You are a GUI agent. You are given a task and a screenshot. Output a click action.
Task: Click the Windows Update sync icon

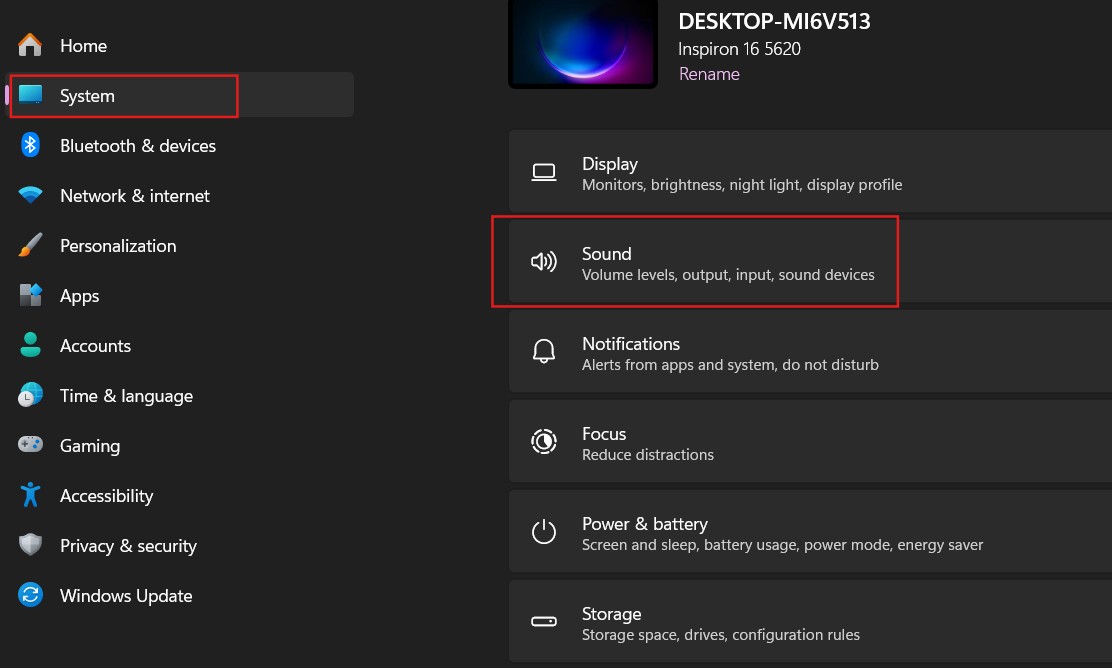30,595
